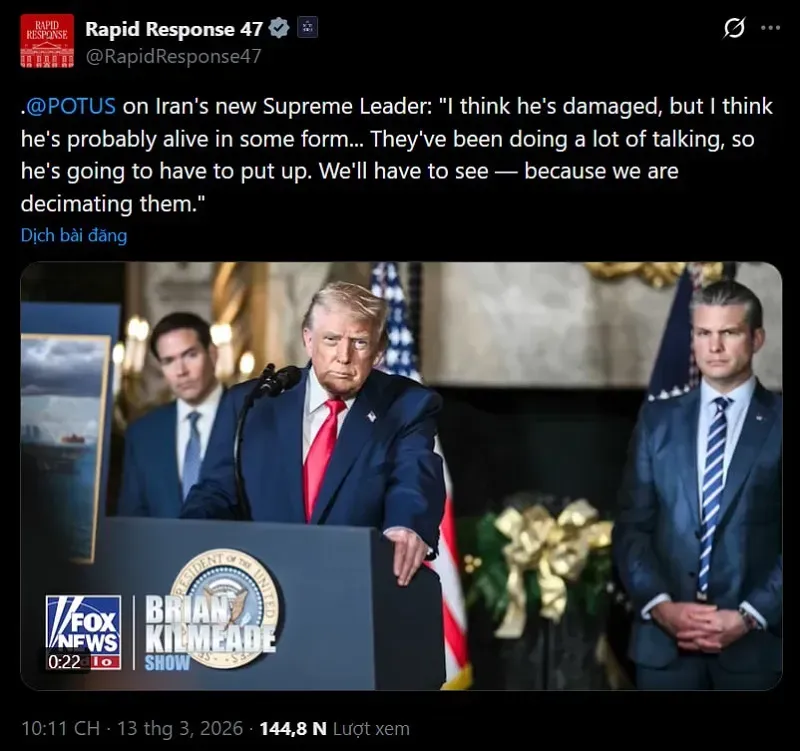The height and width of the screenshot is (751, 800).
Task: Click the 144,8 N Lượt xem view count
Action: [335, 729]
